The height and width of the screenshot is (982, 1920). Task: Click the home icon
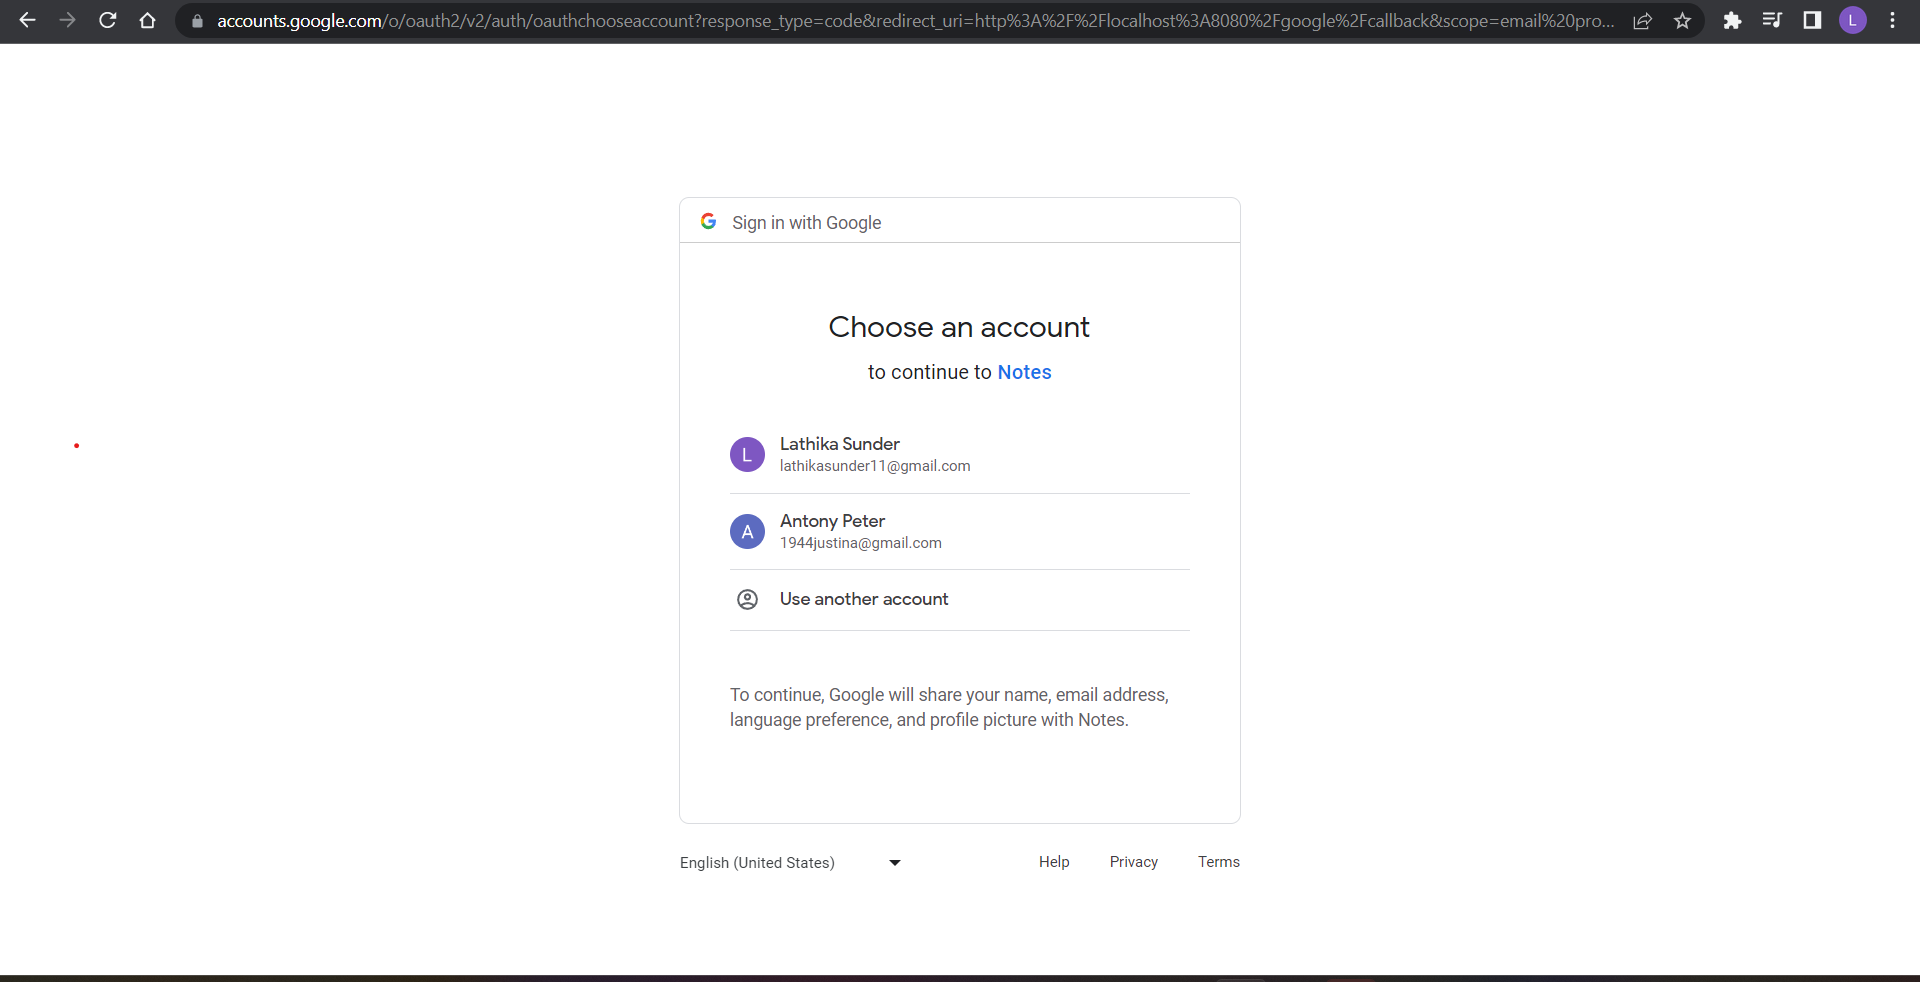point(147,20)
